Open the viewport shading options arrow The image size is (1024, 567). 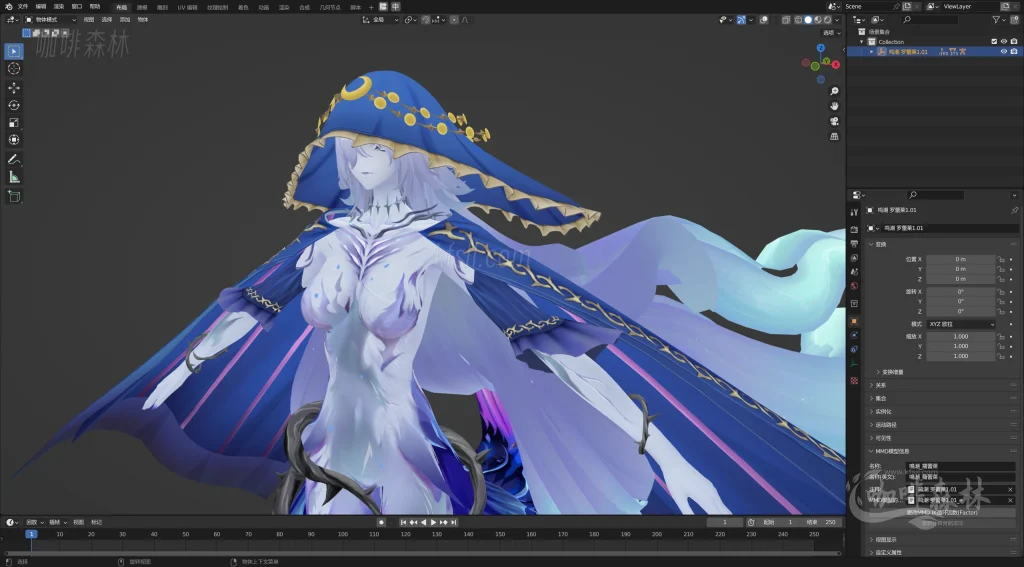pyautogui.click(x=837, y=20)
